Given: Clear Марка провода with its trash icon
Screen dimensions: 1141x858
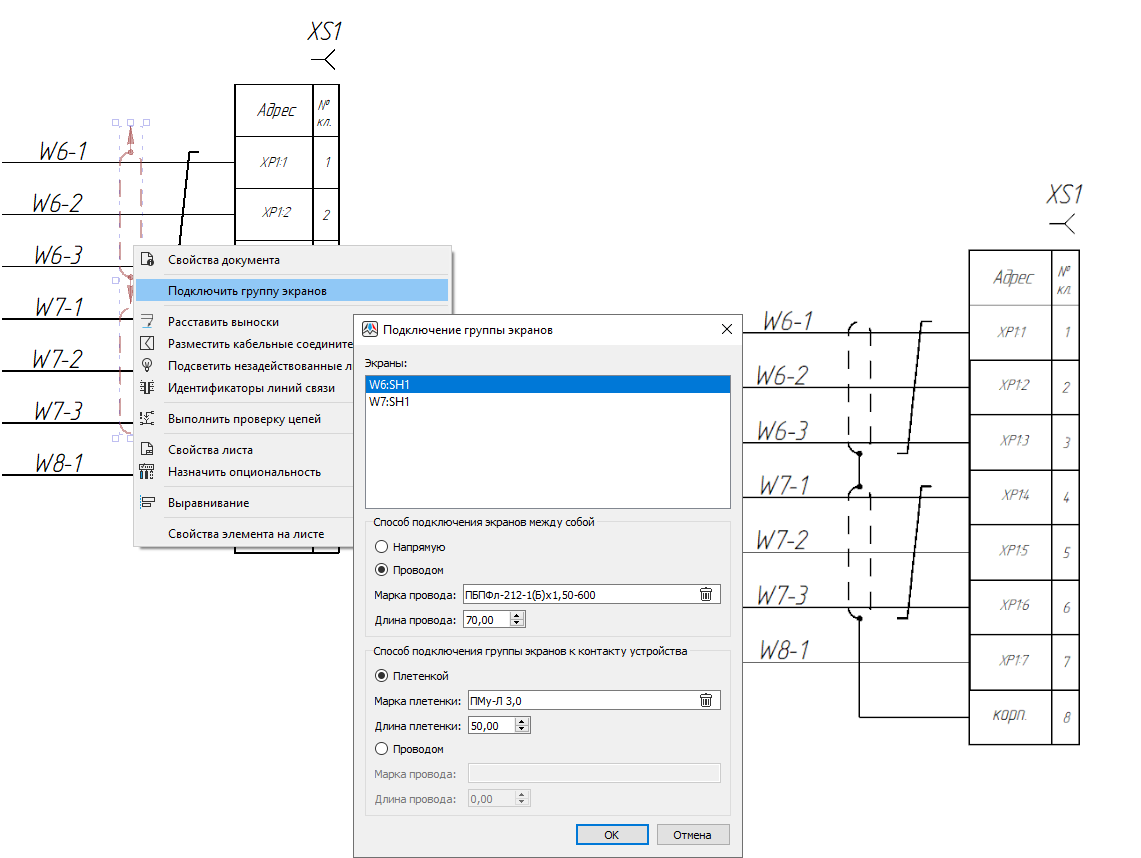Looking at the screenshot, I should pos(706,595).
